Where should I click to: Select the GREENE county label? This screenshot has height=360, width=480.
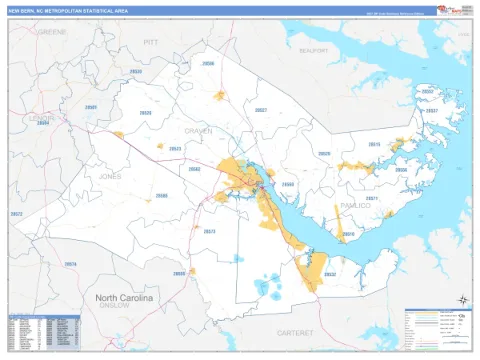pyautogui.click(x=52, y=32)
